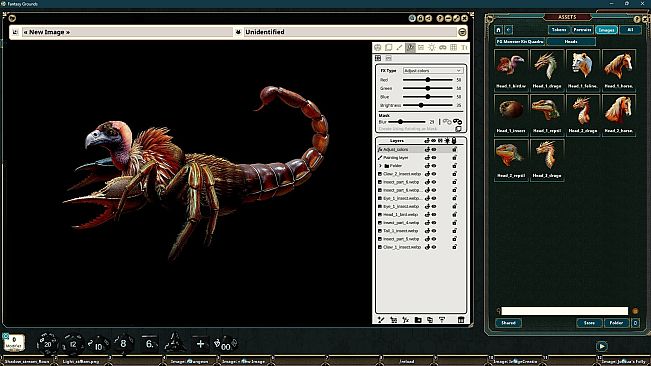Click the Assets back arrow button

click(x=509, y=30)
